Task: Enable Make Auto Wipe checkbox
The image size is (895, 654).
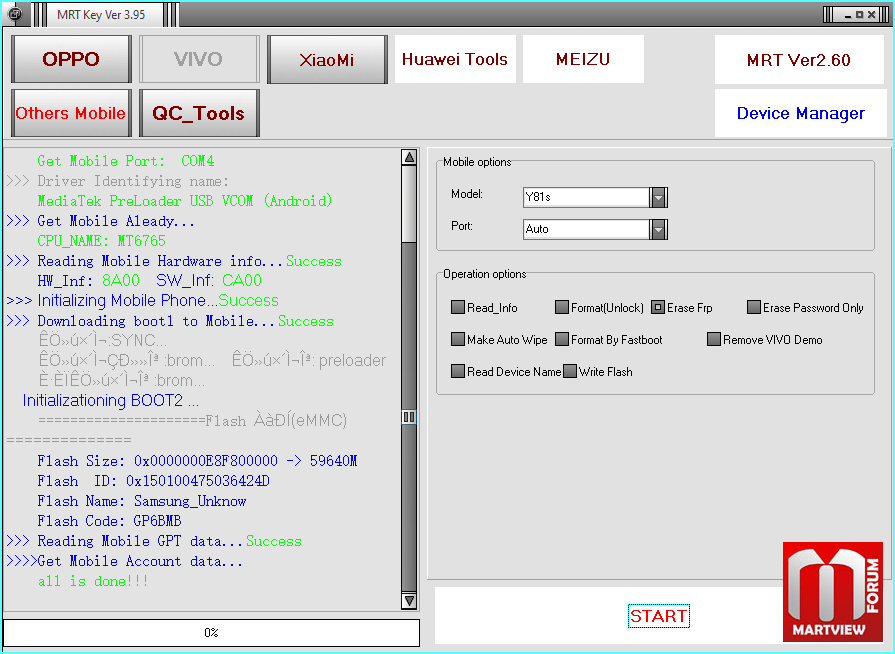Action: [x=458, y=339]
